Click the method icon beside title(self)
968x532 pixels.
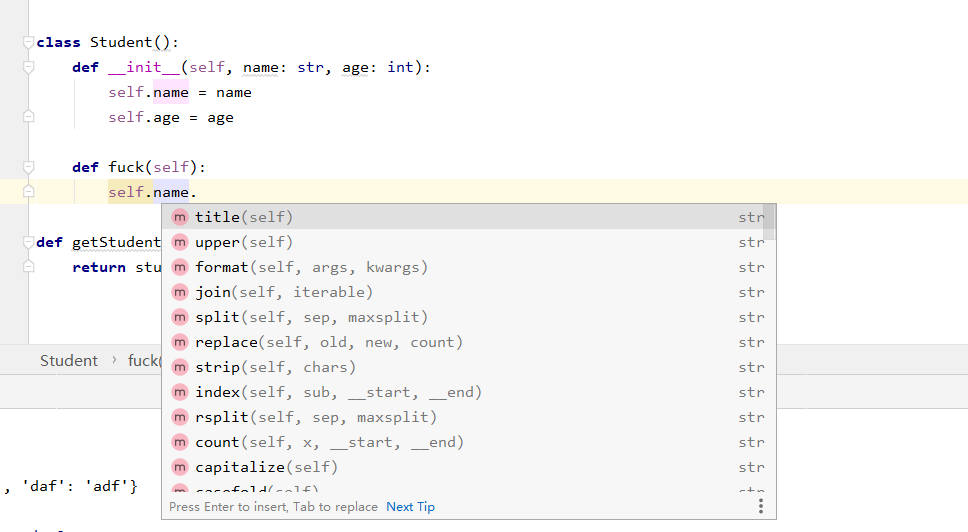point(180,217)
